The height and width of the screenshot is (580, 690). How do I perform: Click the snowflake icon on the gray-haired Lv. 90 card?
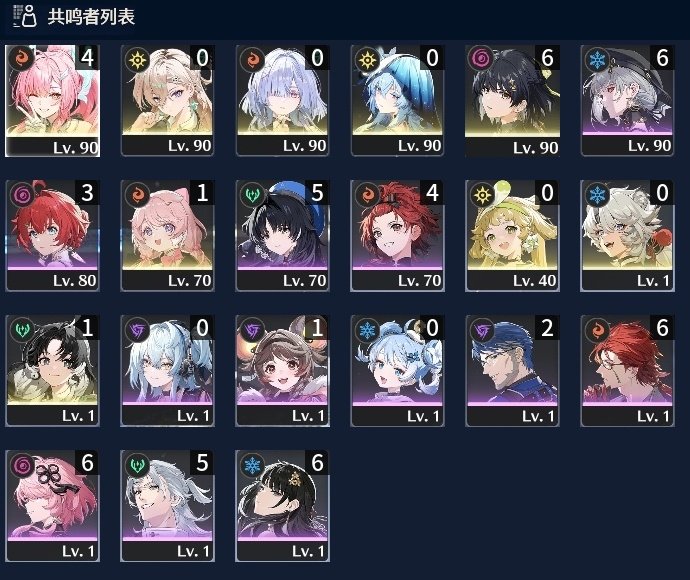[597, 59]
